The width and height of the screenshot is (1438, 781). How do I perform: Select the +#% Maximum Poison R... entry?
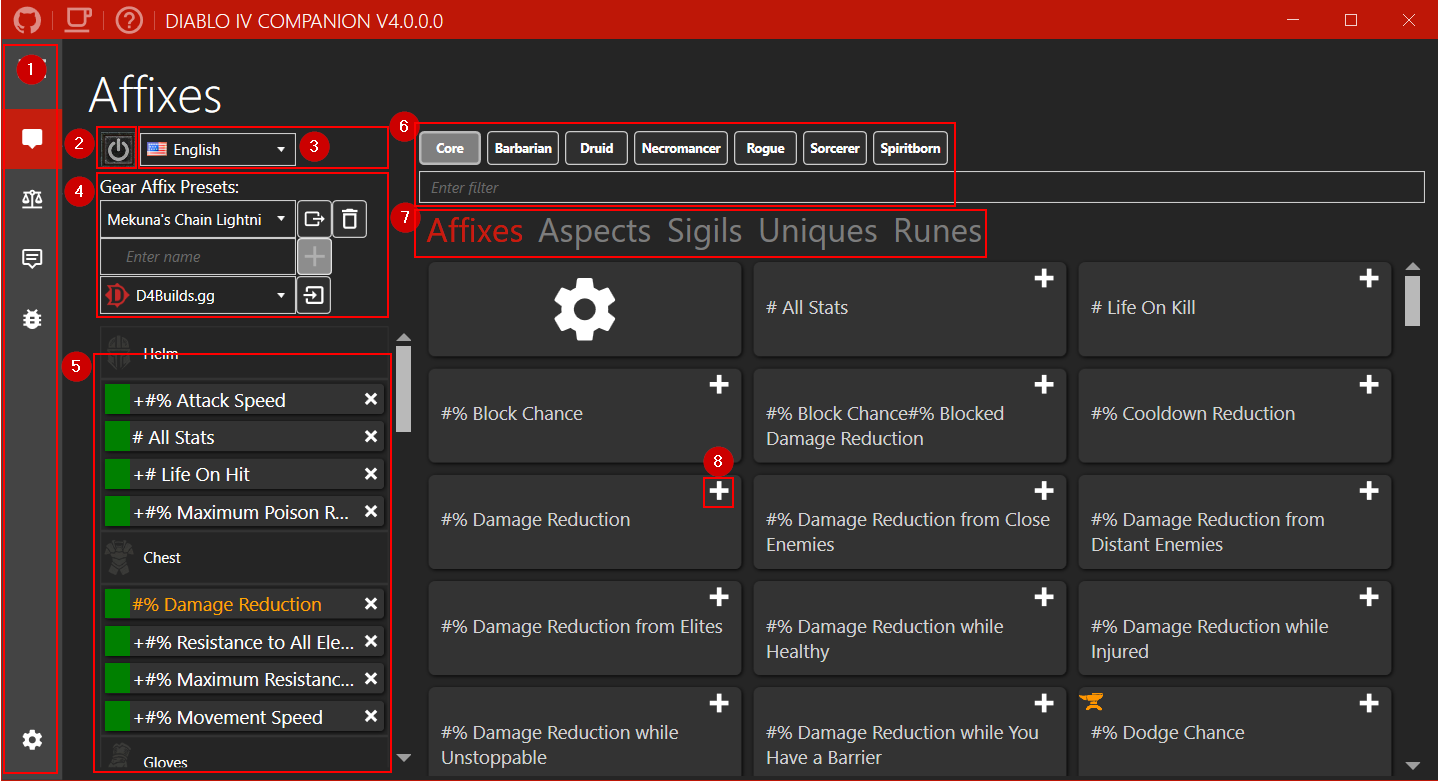[x=244, y=512]
